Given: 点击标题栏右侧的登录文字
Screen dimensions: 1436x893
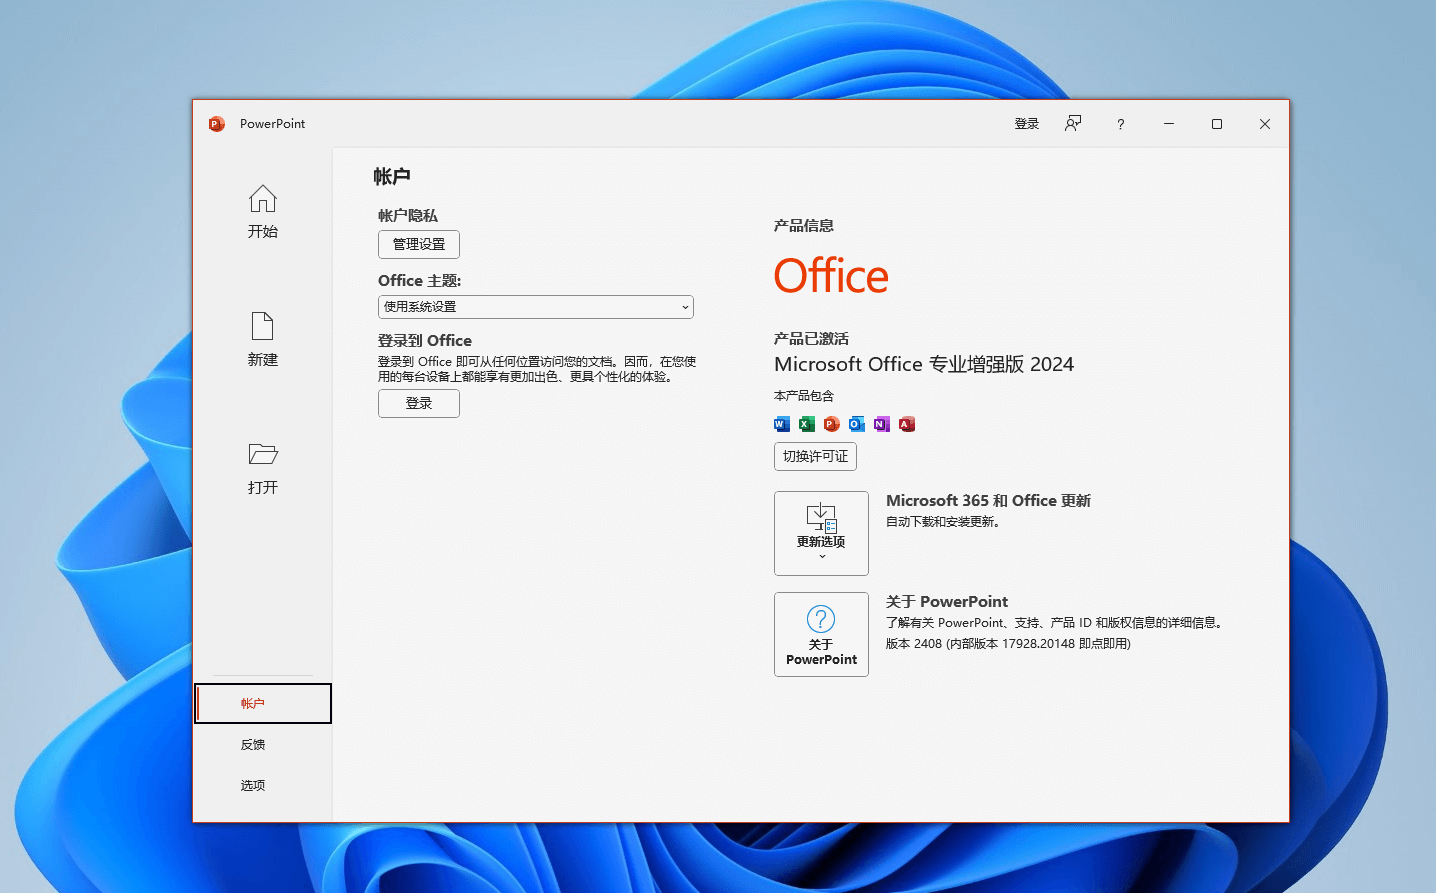Looking at the screenshot, I should [1026, 123].
